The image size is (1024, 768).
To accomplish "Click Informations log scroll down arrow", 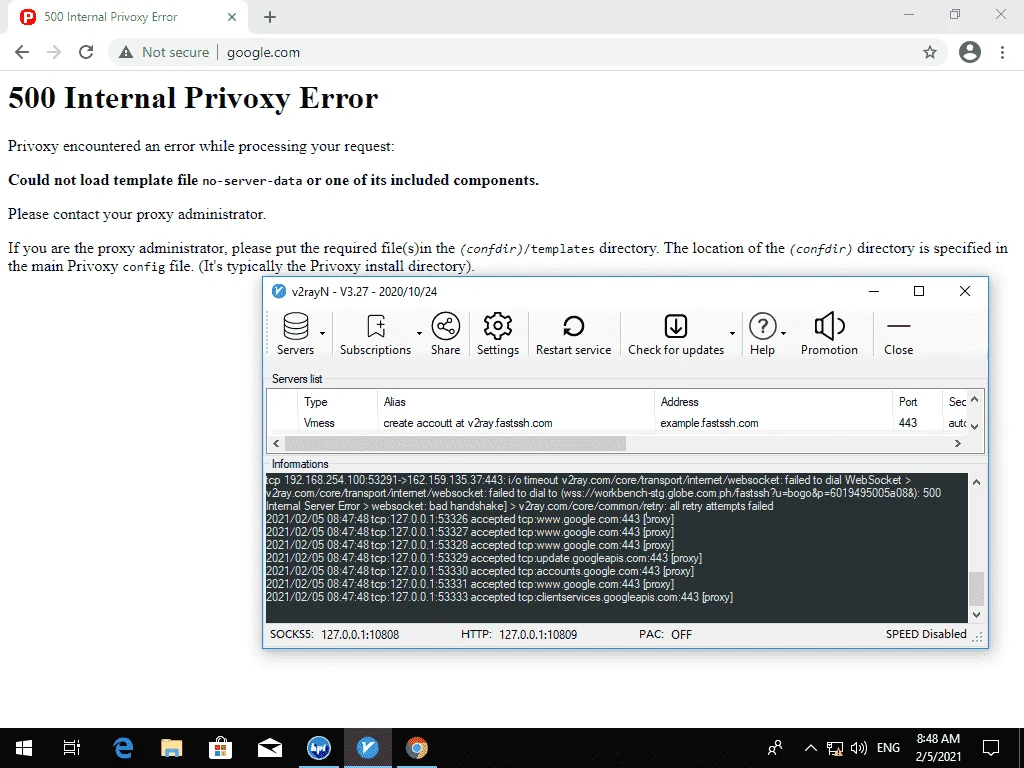I will tap(976, 615).
